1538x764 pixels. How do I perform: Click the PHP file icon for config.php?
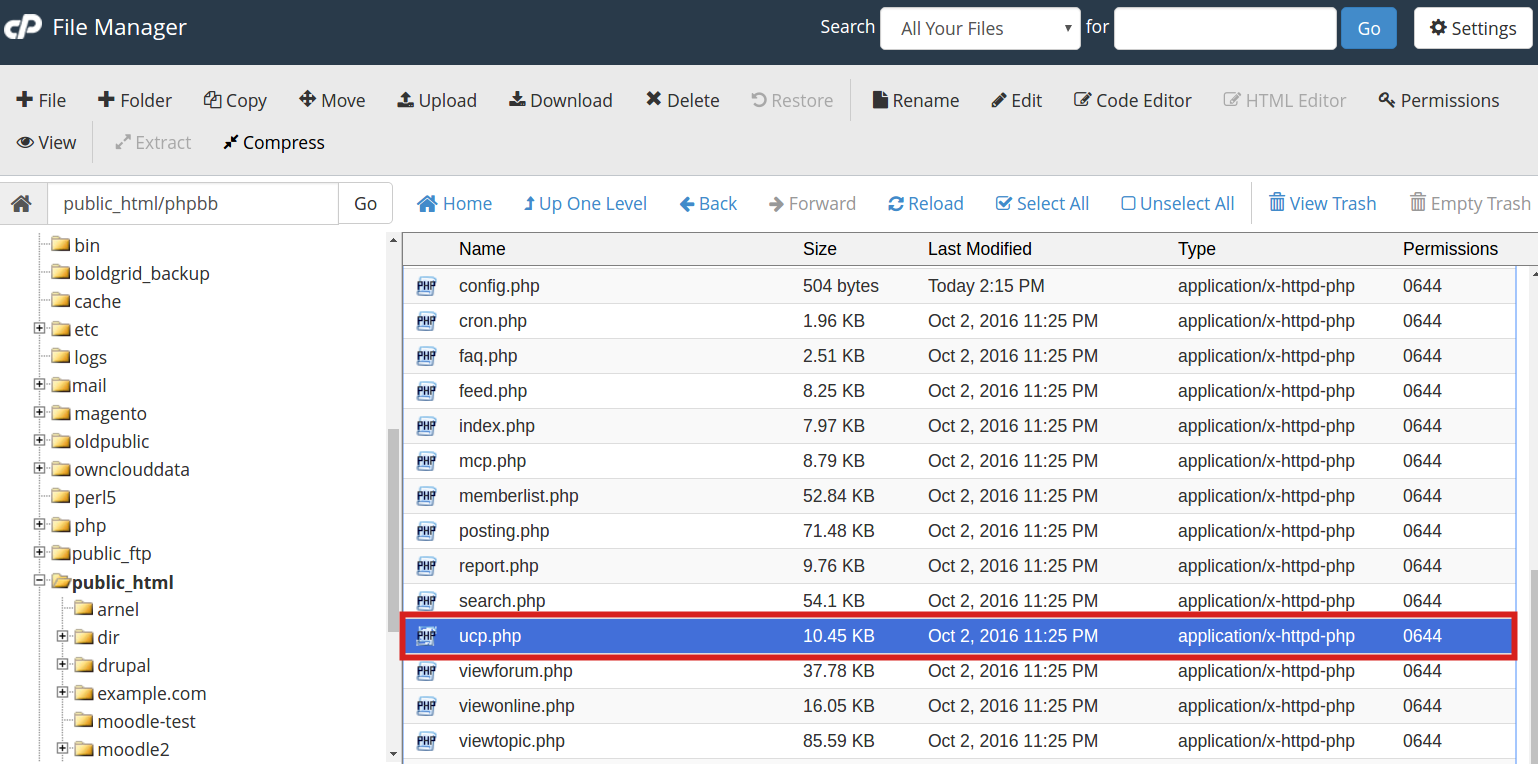[427, 286]
